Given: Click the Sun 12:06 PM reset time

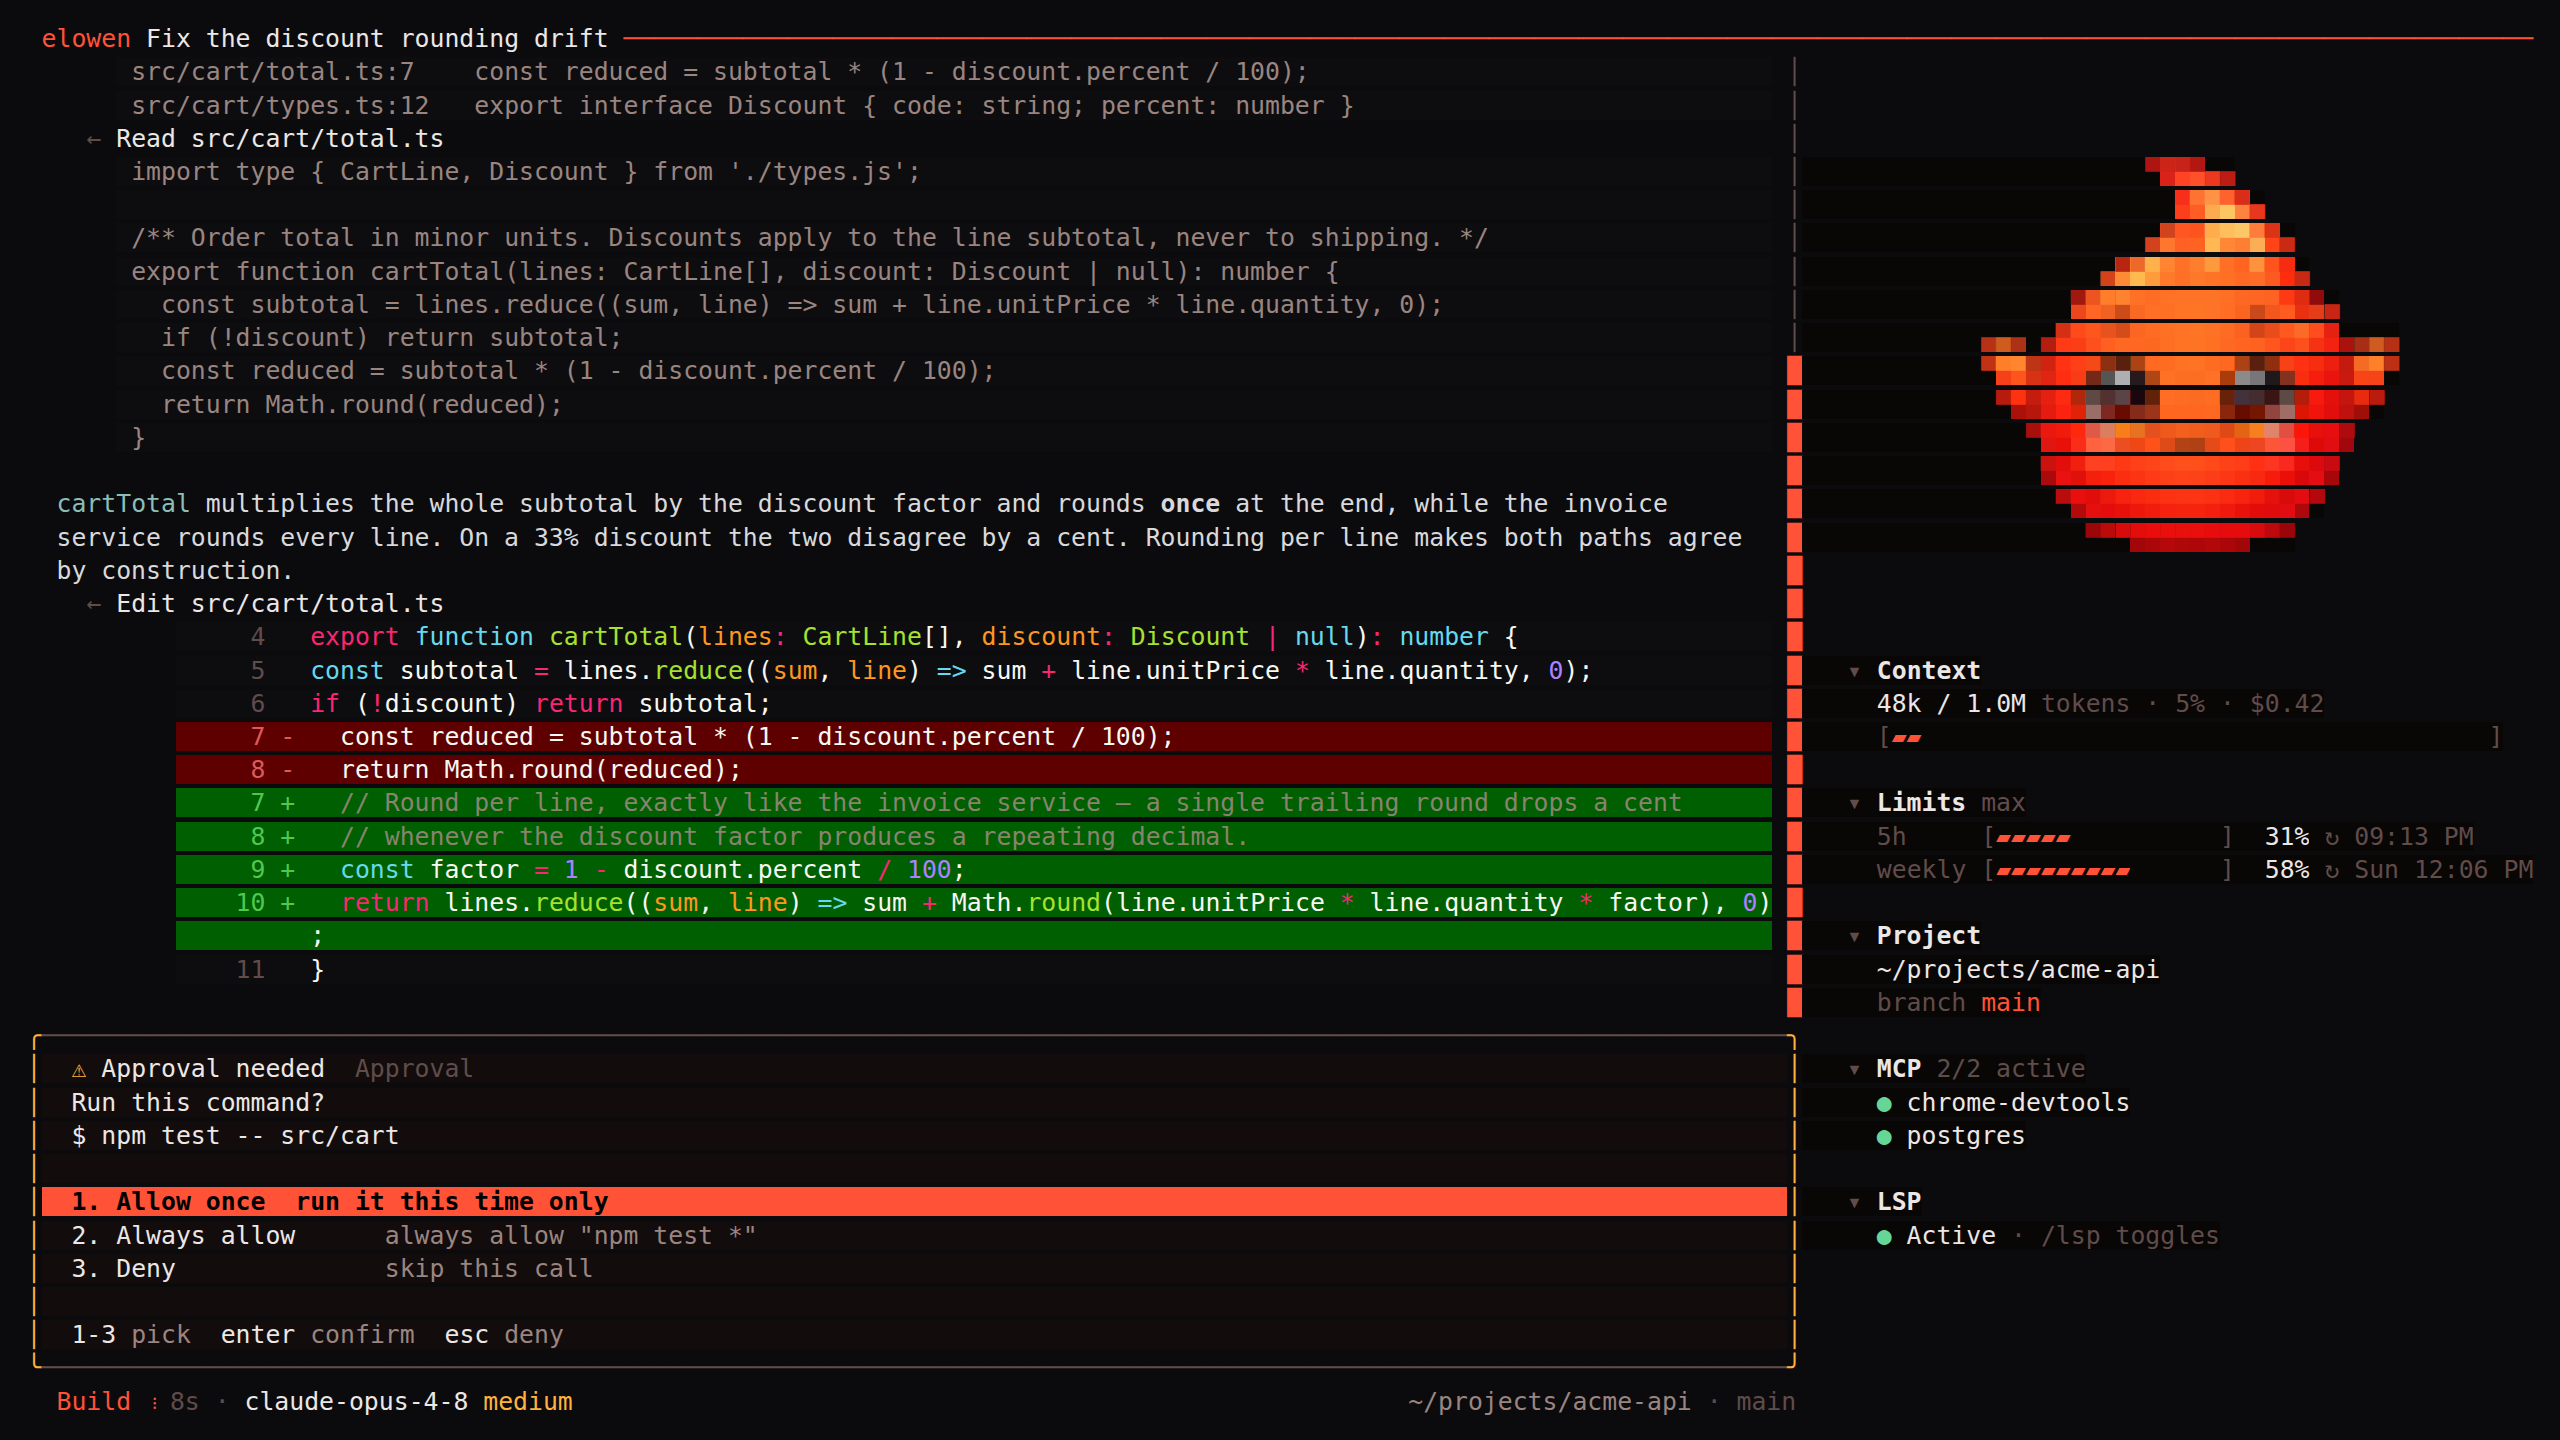Looking at the screenshot, I should pyautogui.click(x=2444, y=870).
